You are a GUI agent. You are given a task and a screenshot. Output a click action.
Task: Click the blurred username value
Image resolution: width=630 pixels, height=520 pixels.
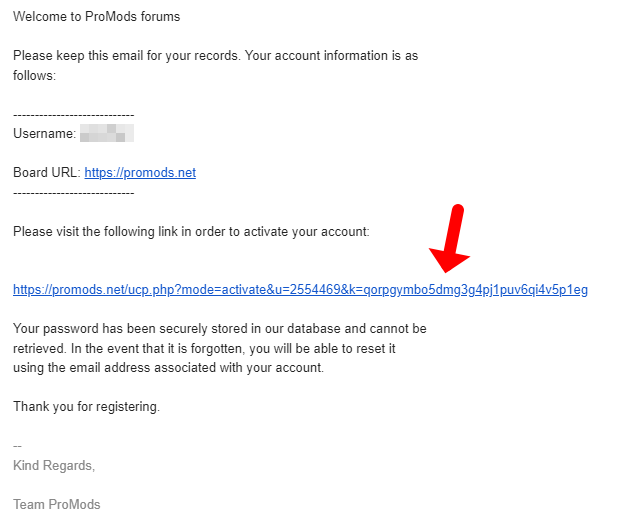107,133
